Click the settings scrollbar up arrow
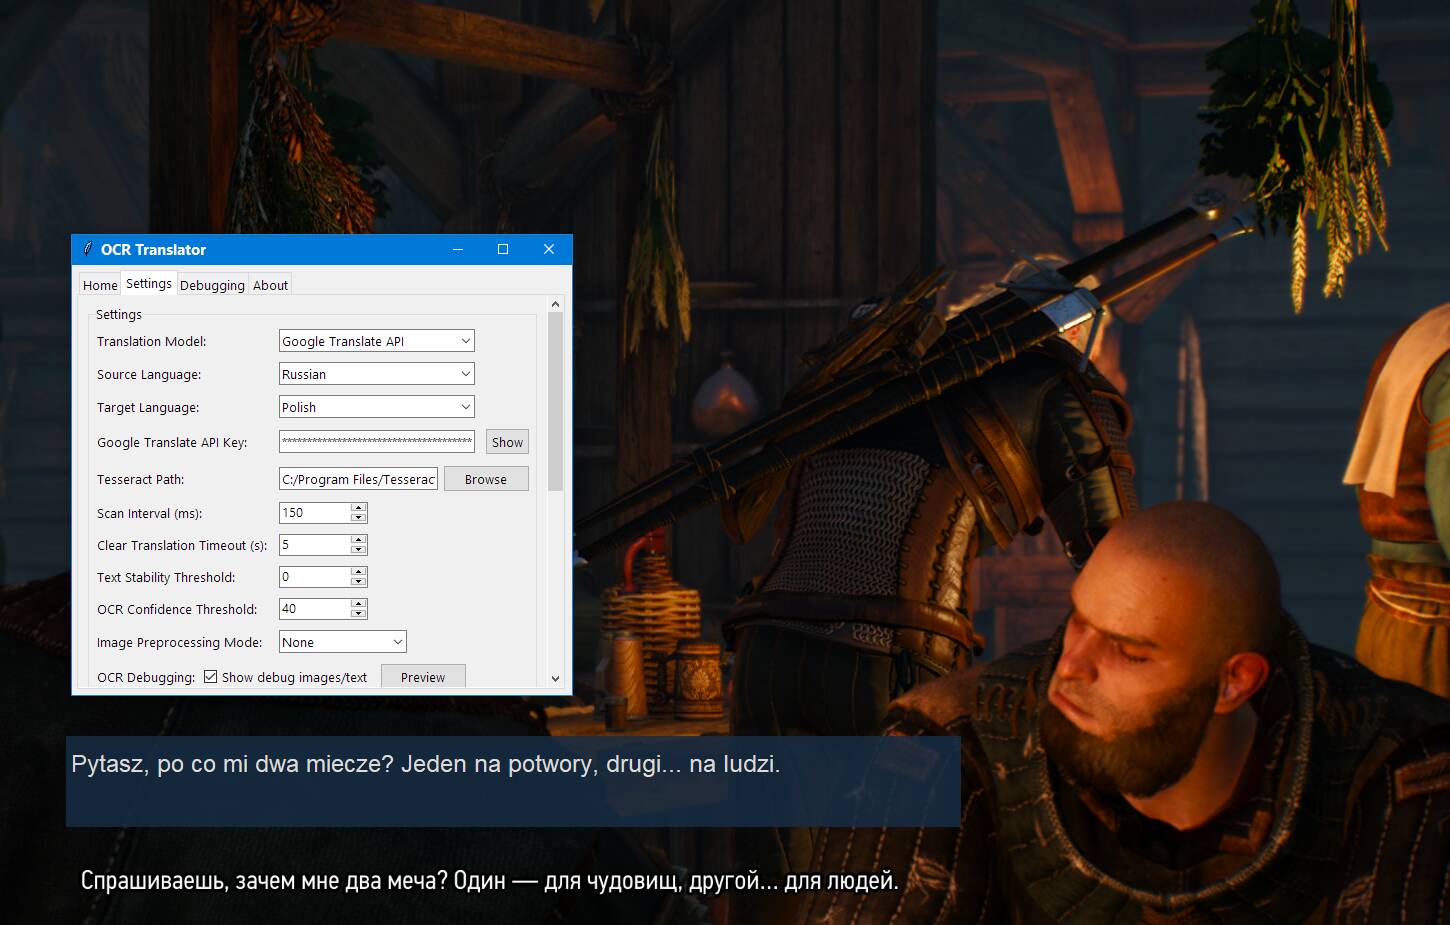1450x925 pixels. (x=556, y=303)
